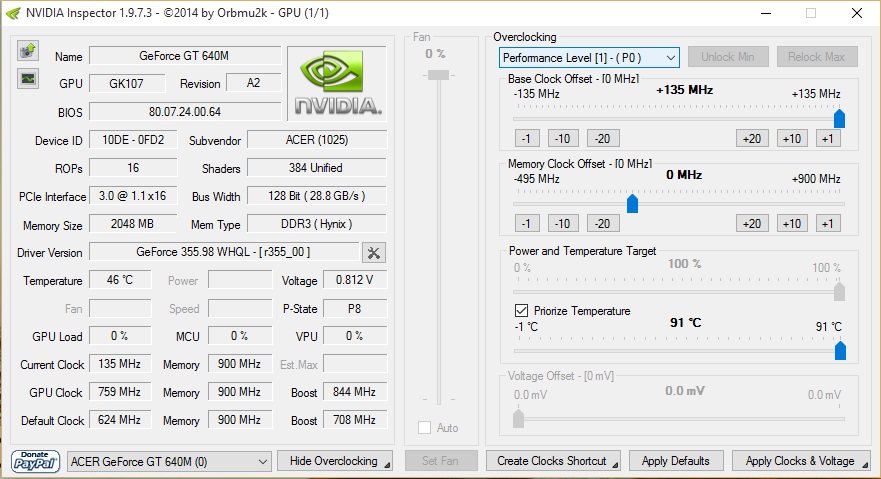
Task: Click Relock Max button
Action: (x=817, y=57)
